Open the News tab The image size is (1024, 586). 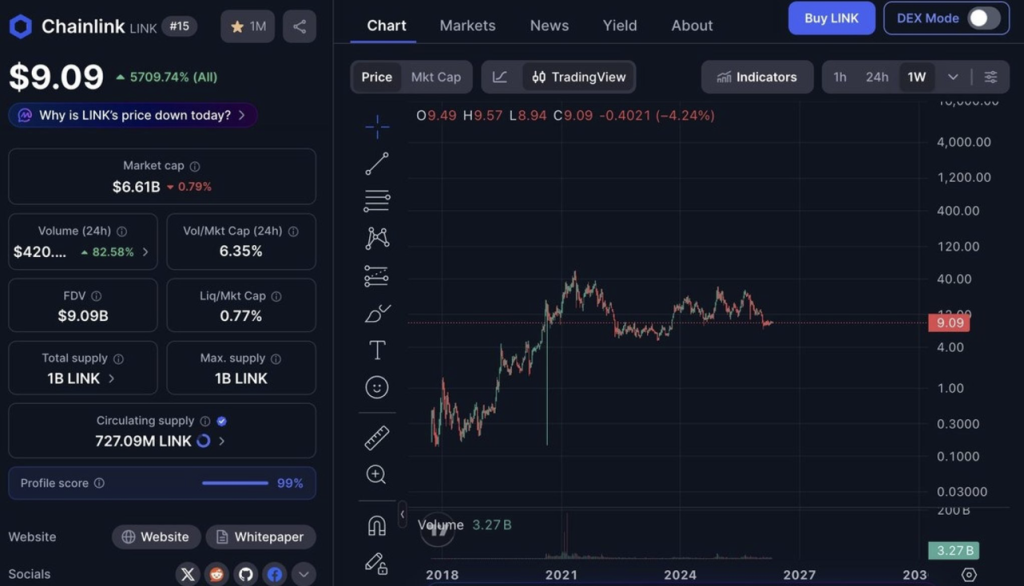tap(549, 25)
